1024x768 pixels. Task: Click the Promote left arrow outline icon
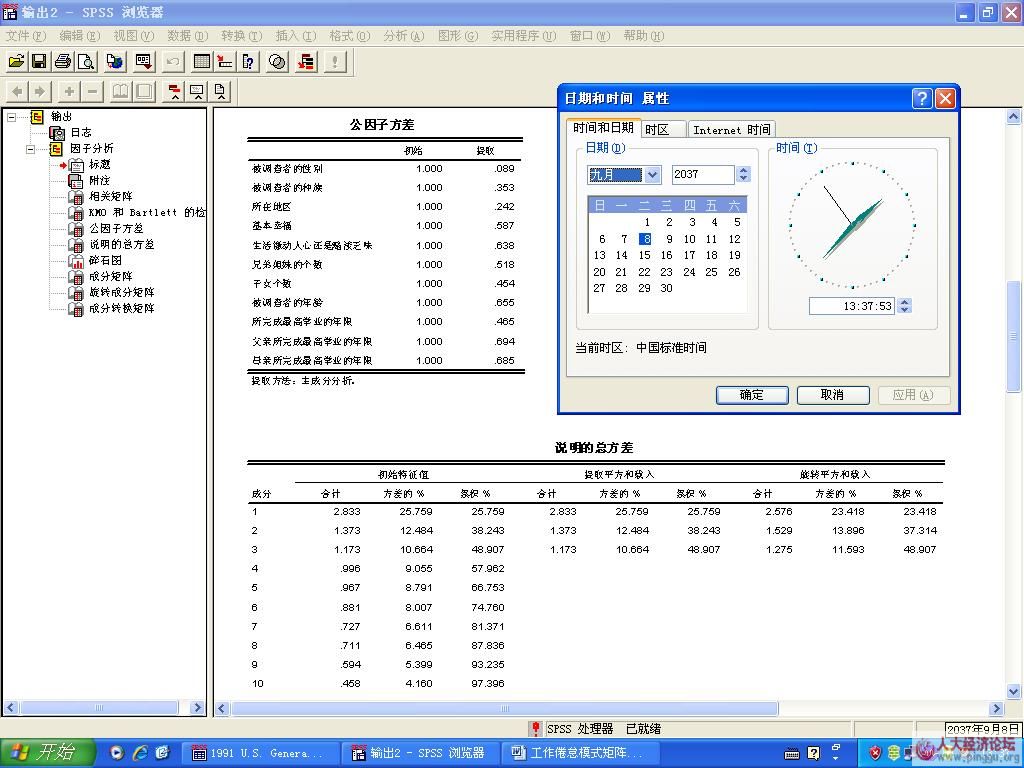click(17, 91)
